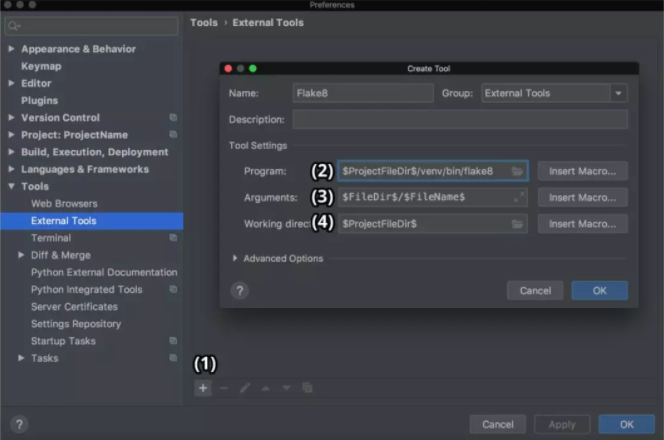Screen dimensions: 664x440
Task: Select Startup Tasks
Action: [x=63, y=340]
